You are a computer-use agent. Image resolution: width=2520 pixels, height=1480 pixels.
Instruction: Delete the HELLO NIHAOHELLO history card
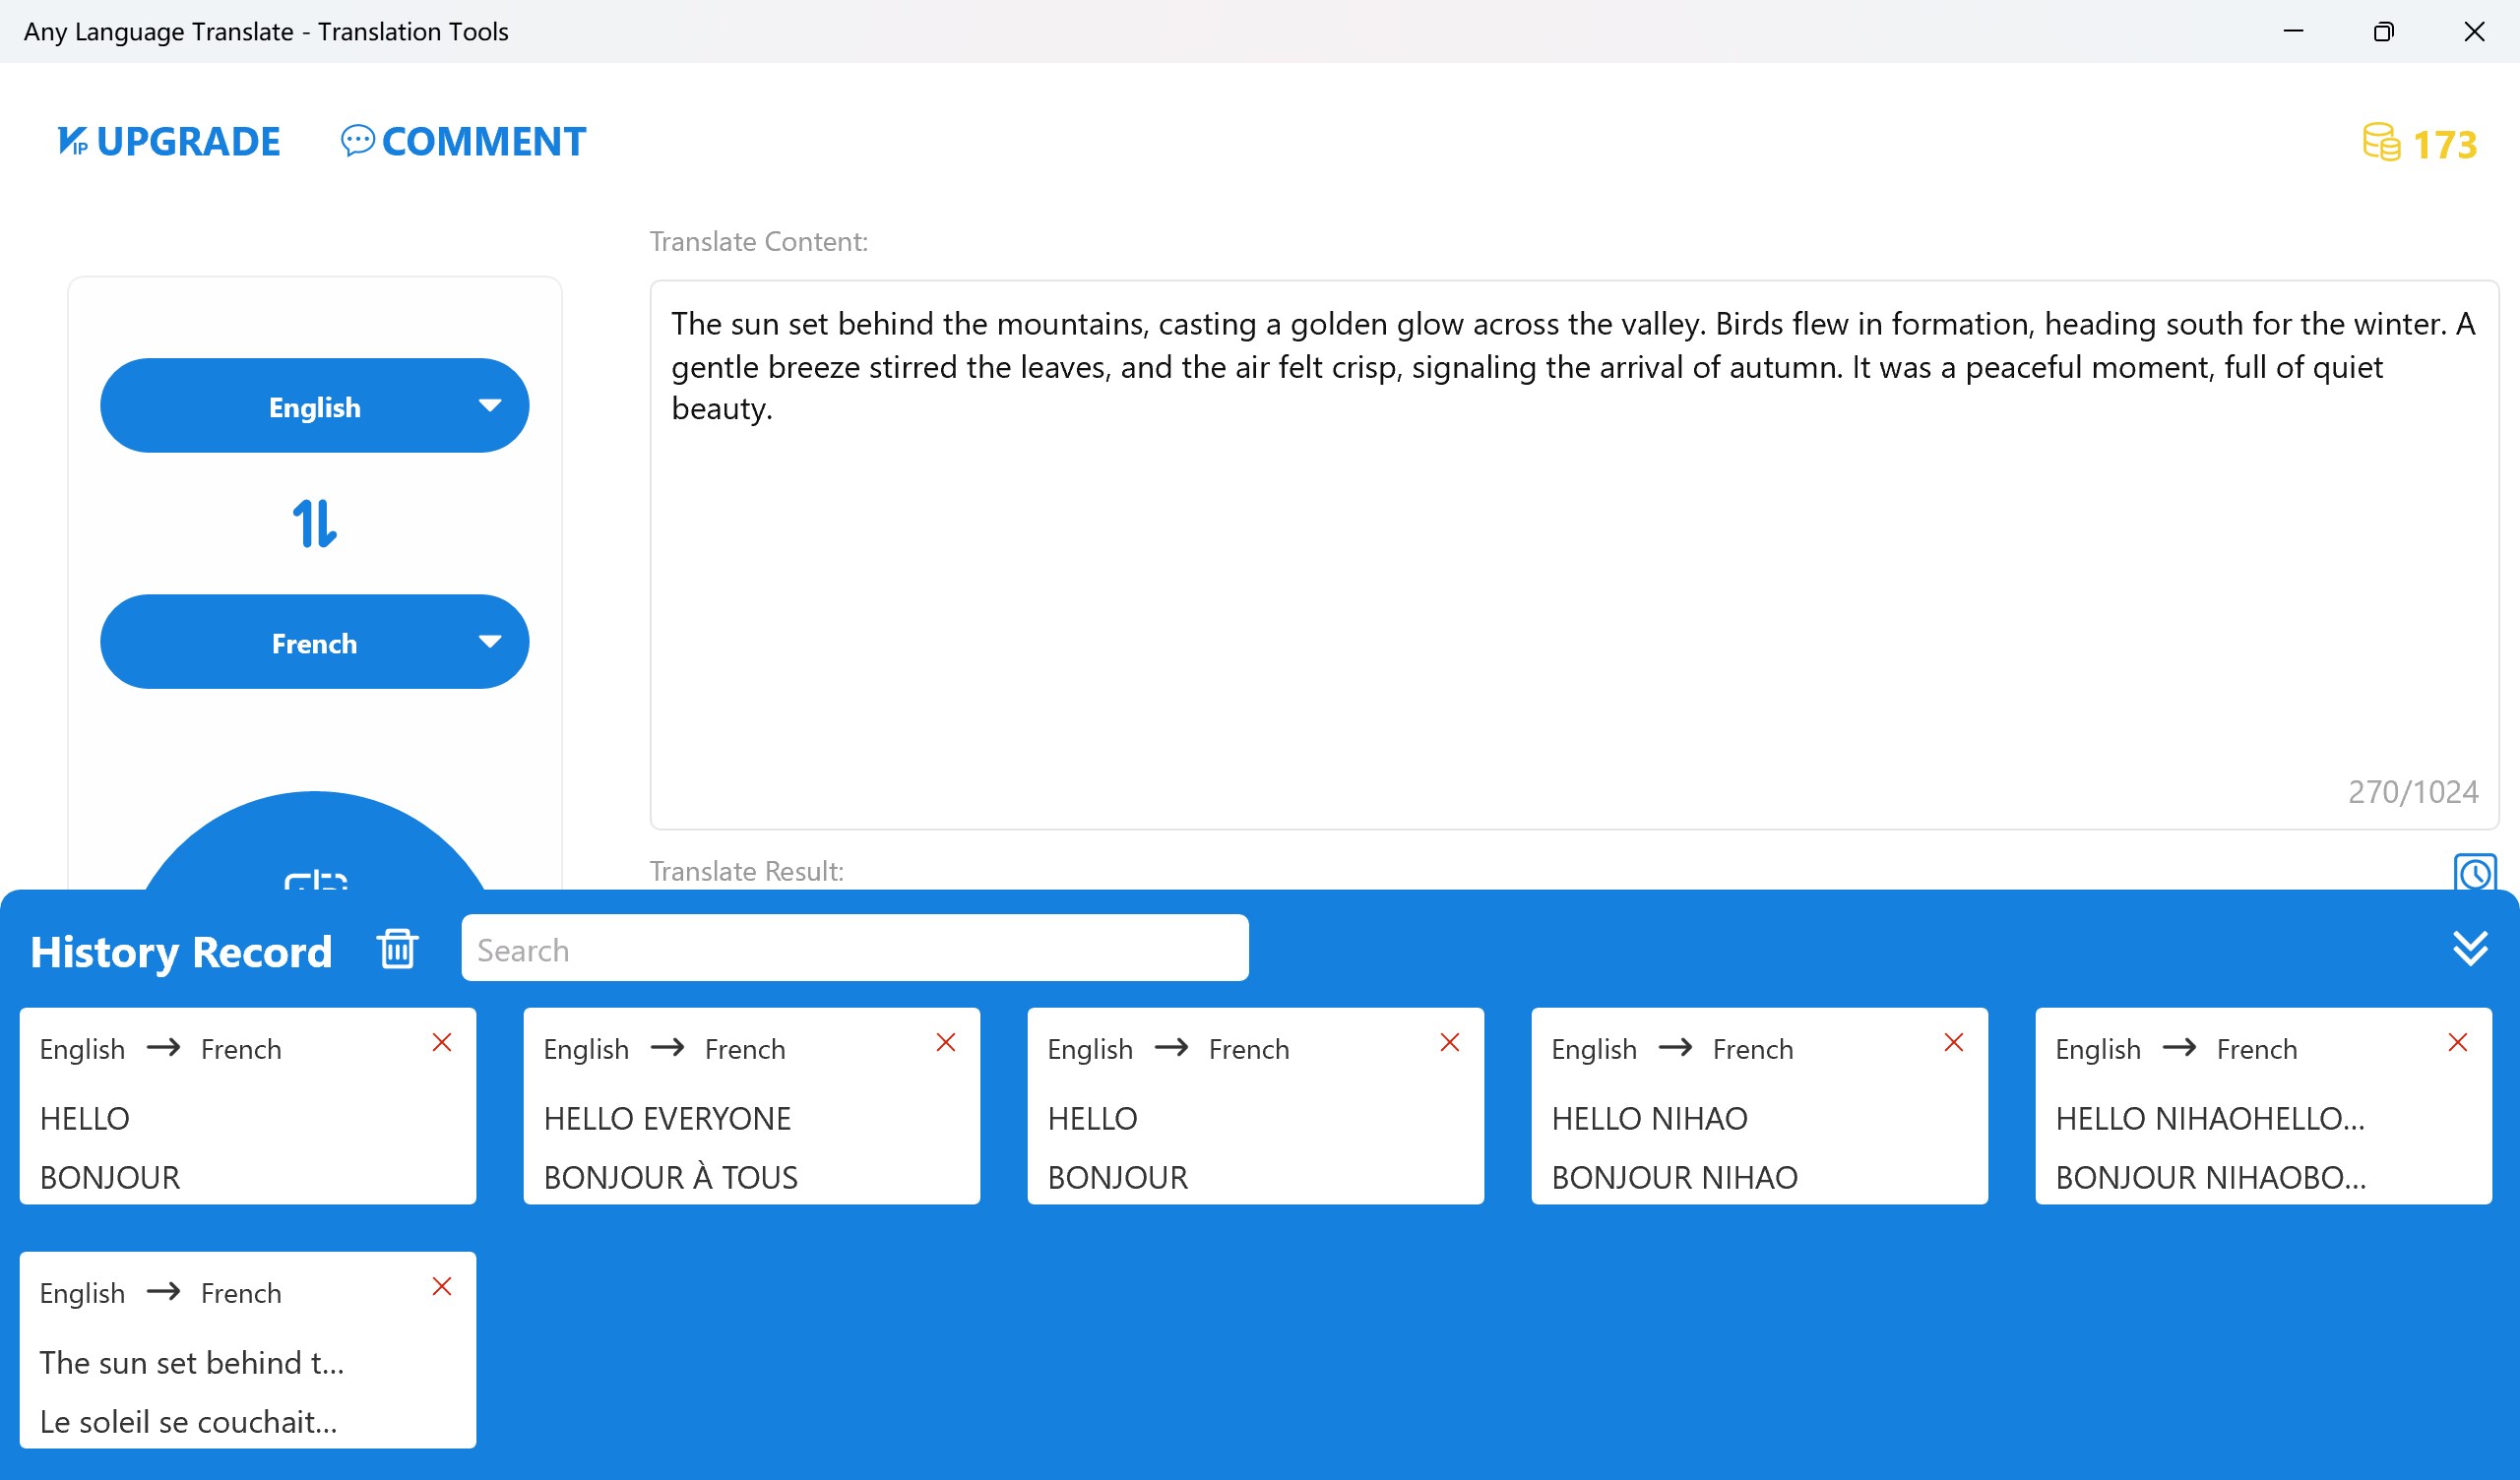(x=2457, y=1042)
